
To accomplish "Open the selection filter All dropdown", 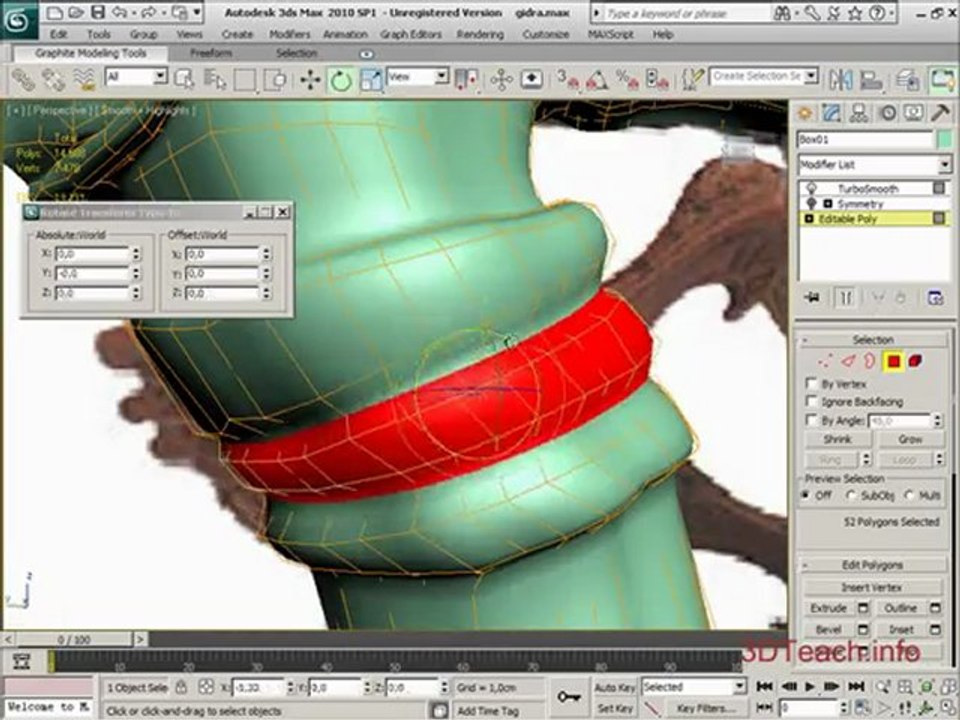I will pyautogui.click(x=160, y=77).
